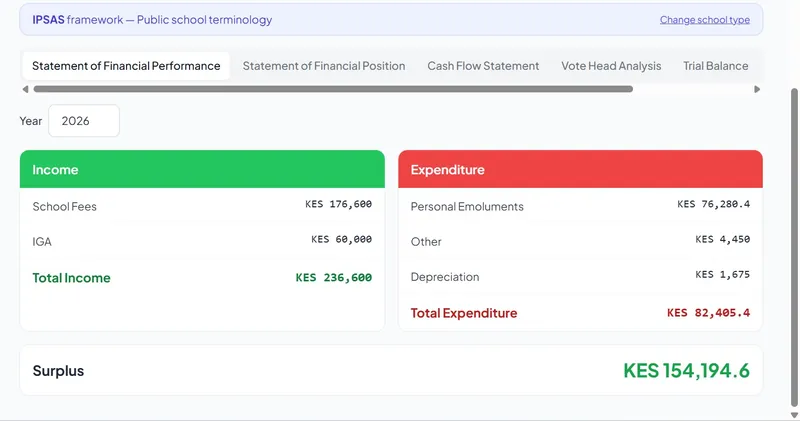Switch to the Trial Balance tab
Viewport: 800px width, 421px height.
[716, 66]
